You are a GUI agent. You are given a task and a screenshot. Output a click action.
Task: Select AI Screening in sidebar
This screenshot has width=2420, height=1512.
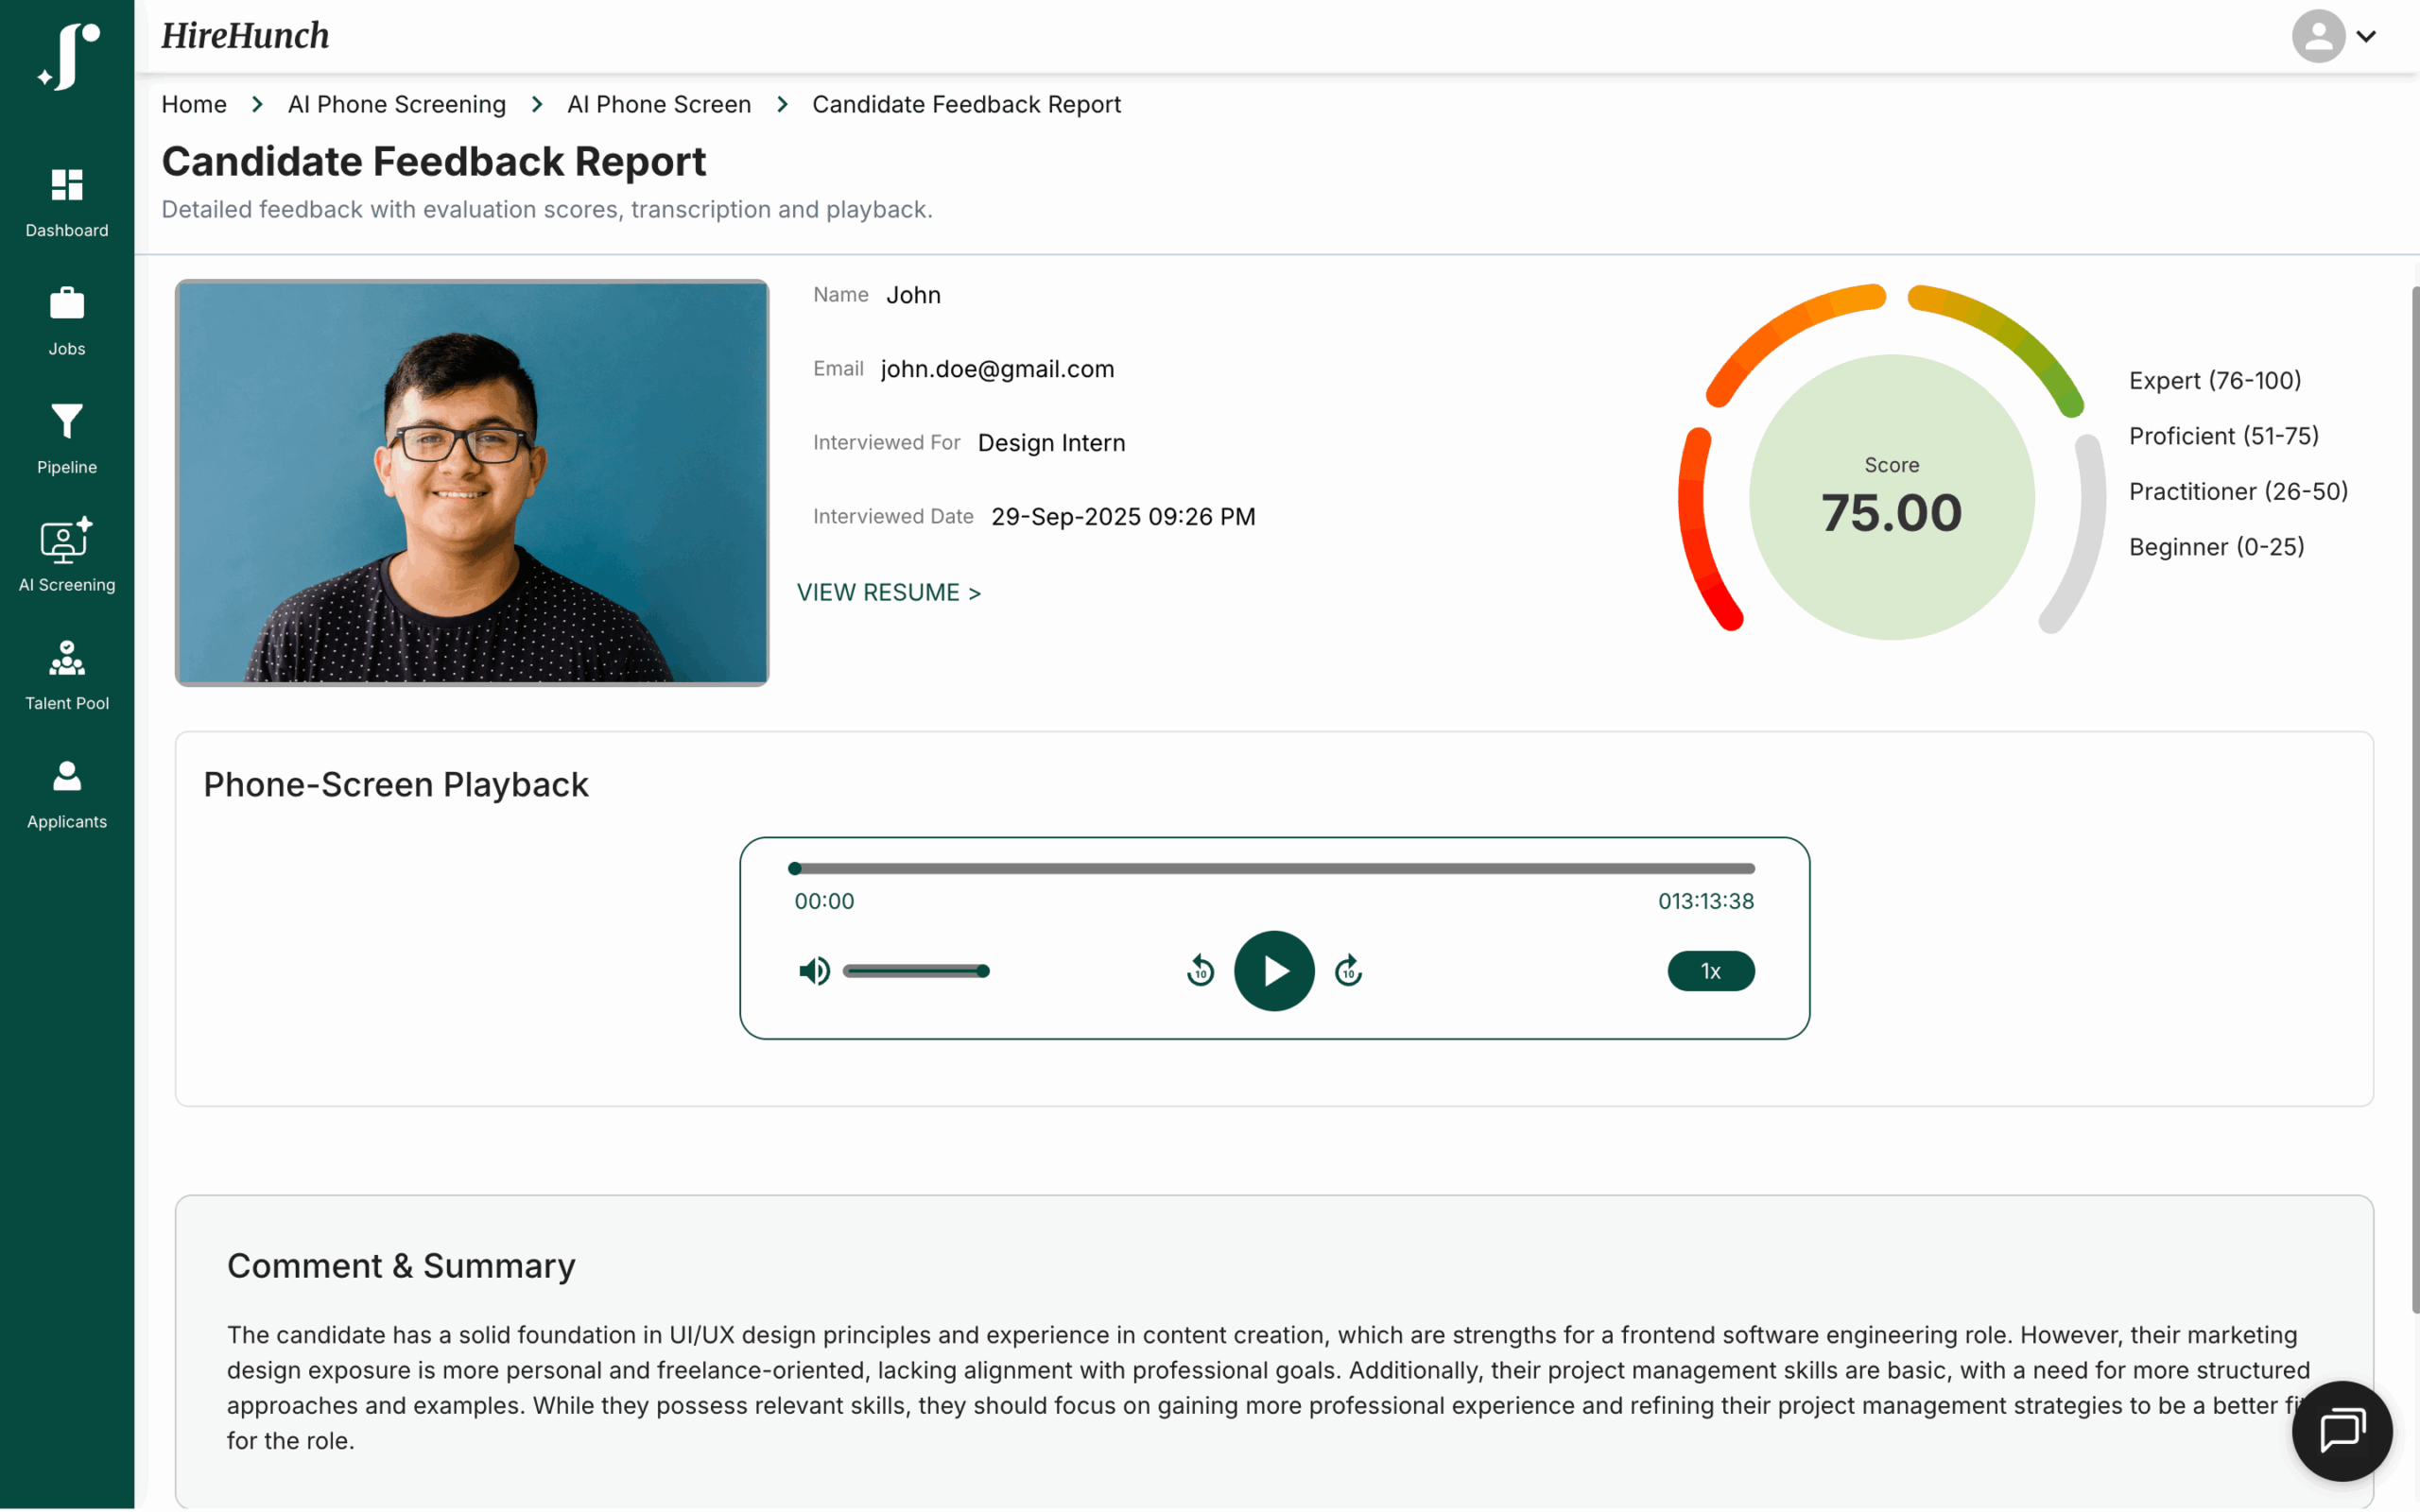[x=67, y=556]
